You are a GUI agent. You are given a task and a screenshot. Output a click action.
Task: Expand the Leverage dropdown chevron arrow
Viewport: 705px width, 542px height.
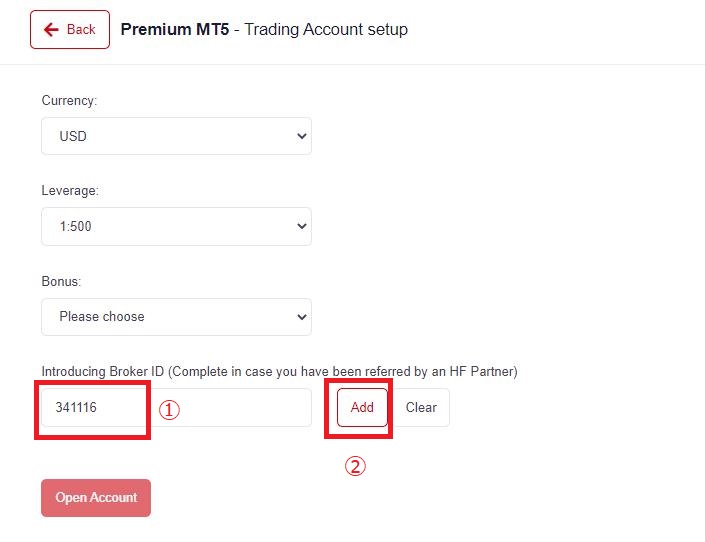pos(303,226)
